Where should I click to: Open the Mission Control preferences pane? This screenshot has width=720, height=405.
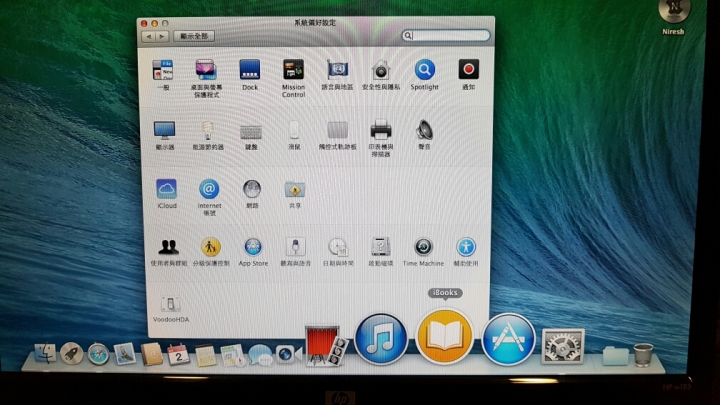(293, 70)
